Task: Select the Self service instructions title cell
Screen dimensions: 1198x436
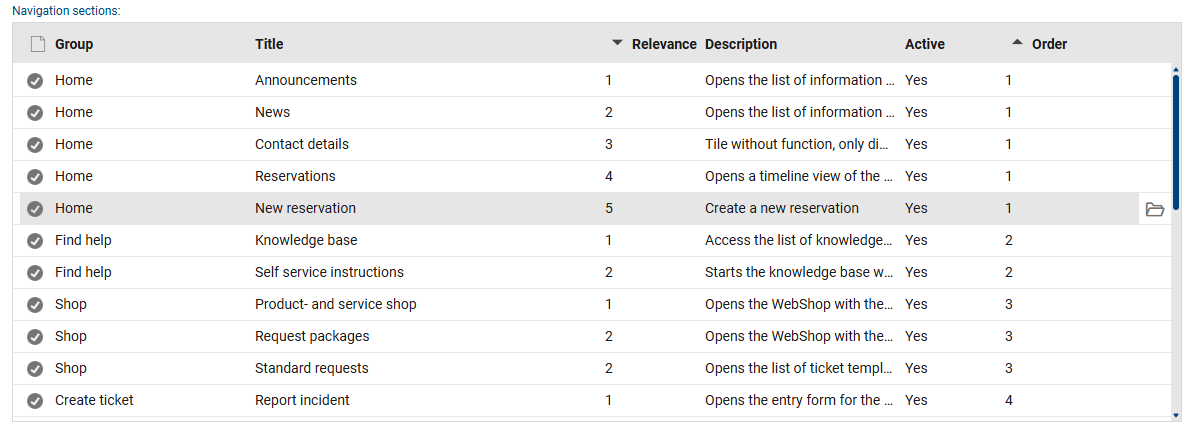Action: coord(329,273)
